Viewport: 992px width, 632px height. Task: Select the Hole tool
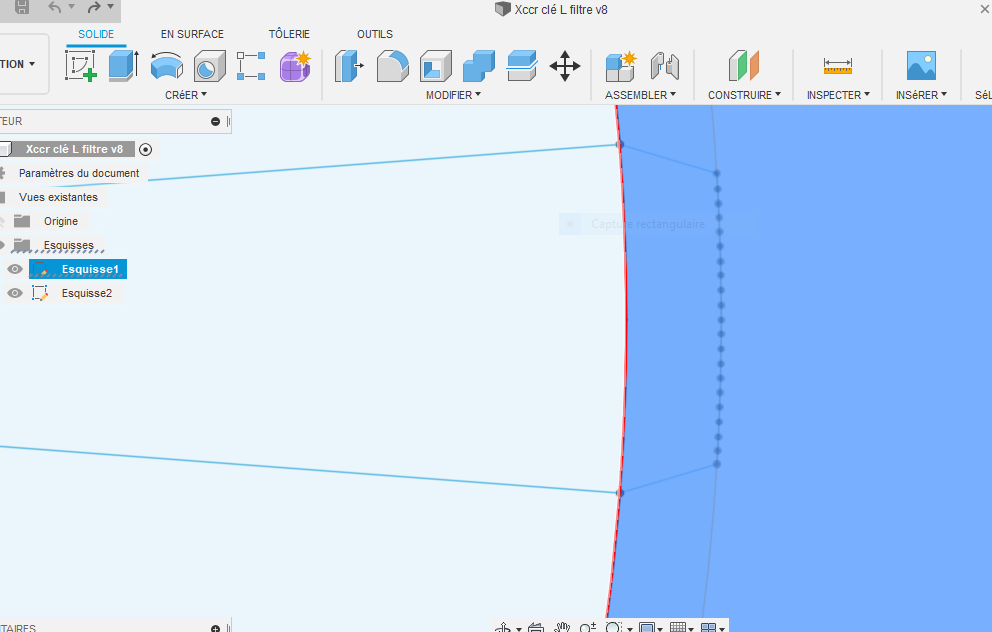(209, 66)
